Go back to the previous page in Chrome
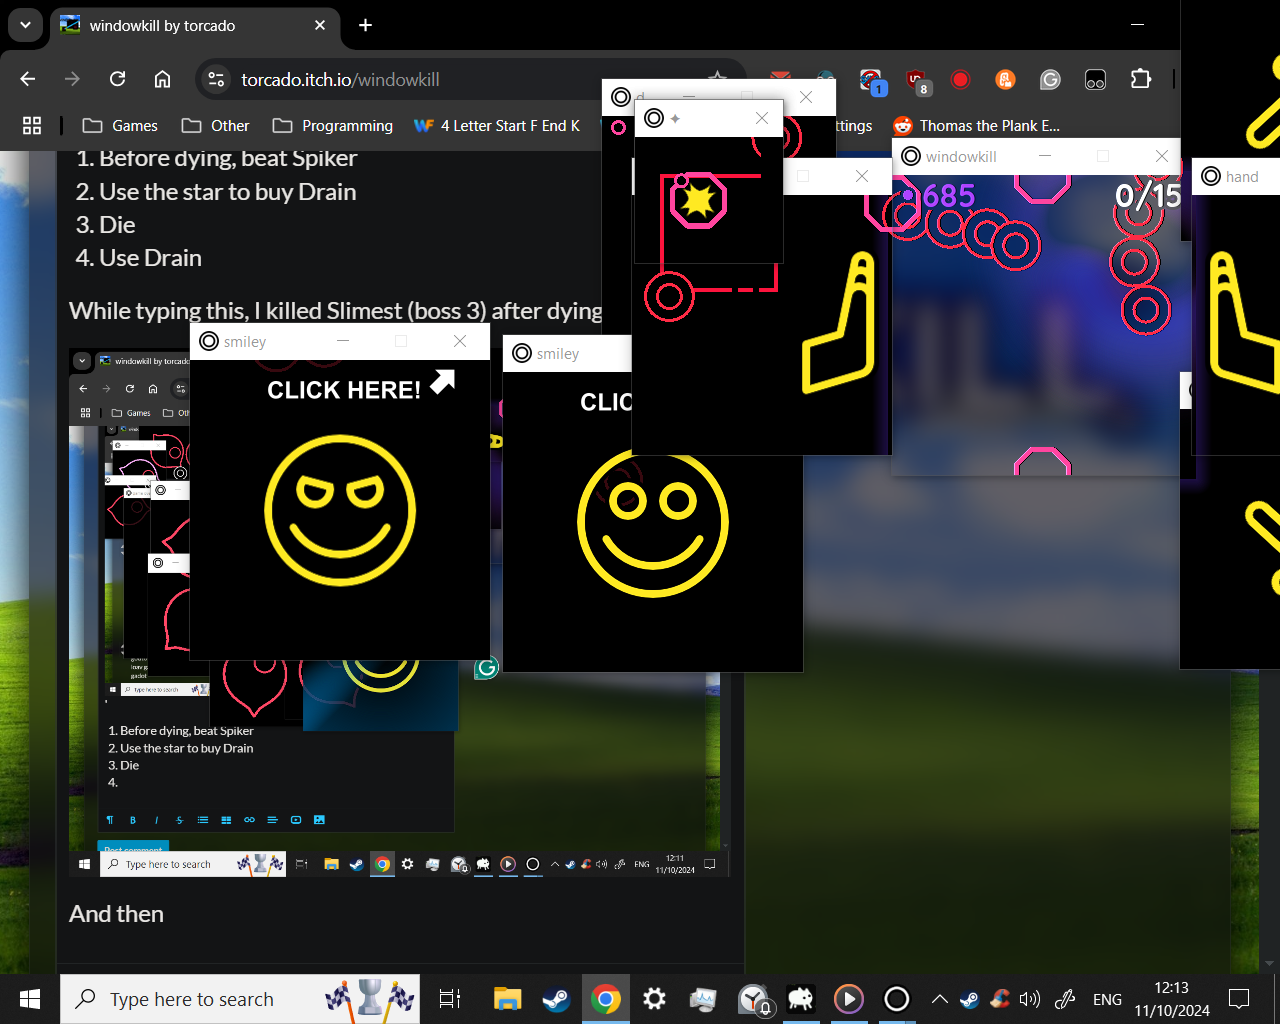The width and height of the screenshot is (1280, 1024). coord(28,79)
